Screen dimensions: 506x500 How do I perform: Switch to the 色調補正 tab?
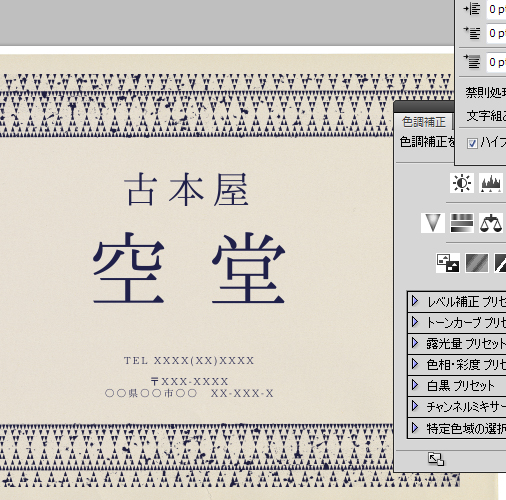(x=424, y=122)
